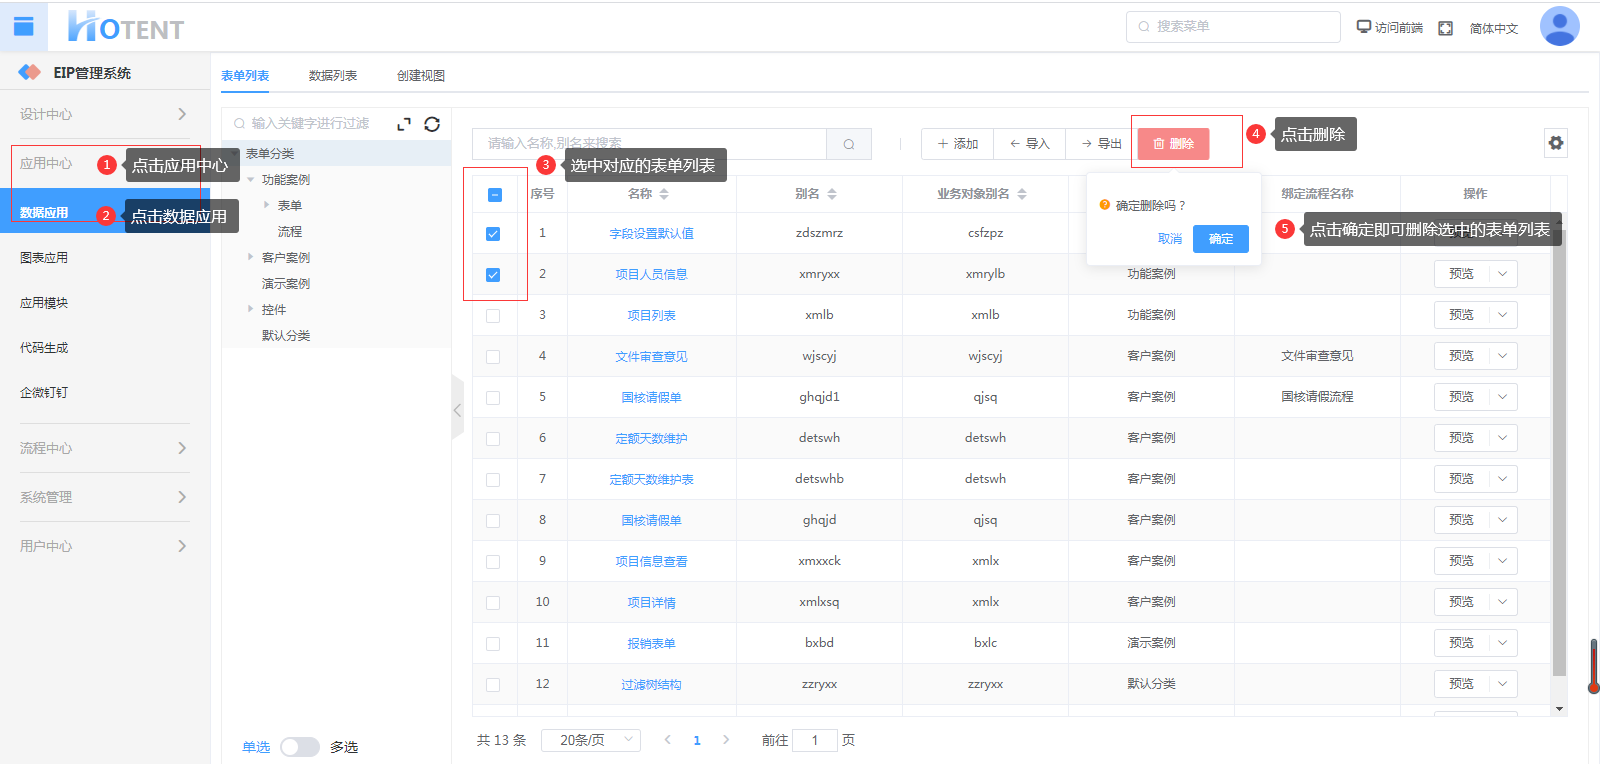This screenshot has width=1600, height=764.
Task: Sort by the 名称 column sort arrows
Action: 664,194
